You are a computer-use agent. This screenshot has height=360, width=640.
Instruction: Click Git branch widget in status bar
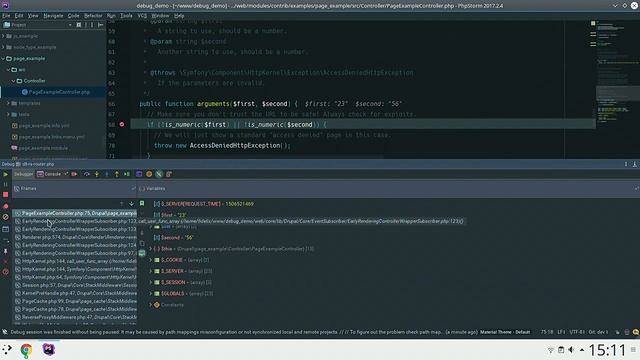click(598, 332)
